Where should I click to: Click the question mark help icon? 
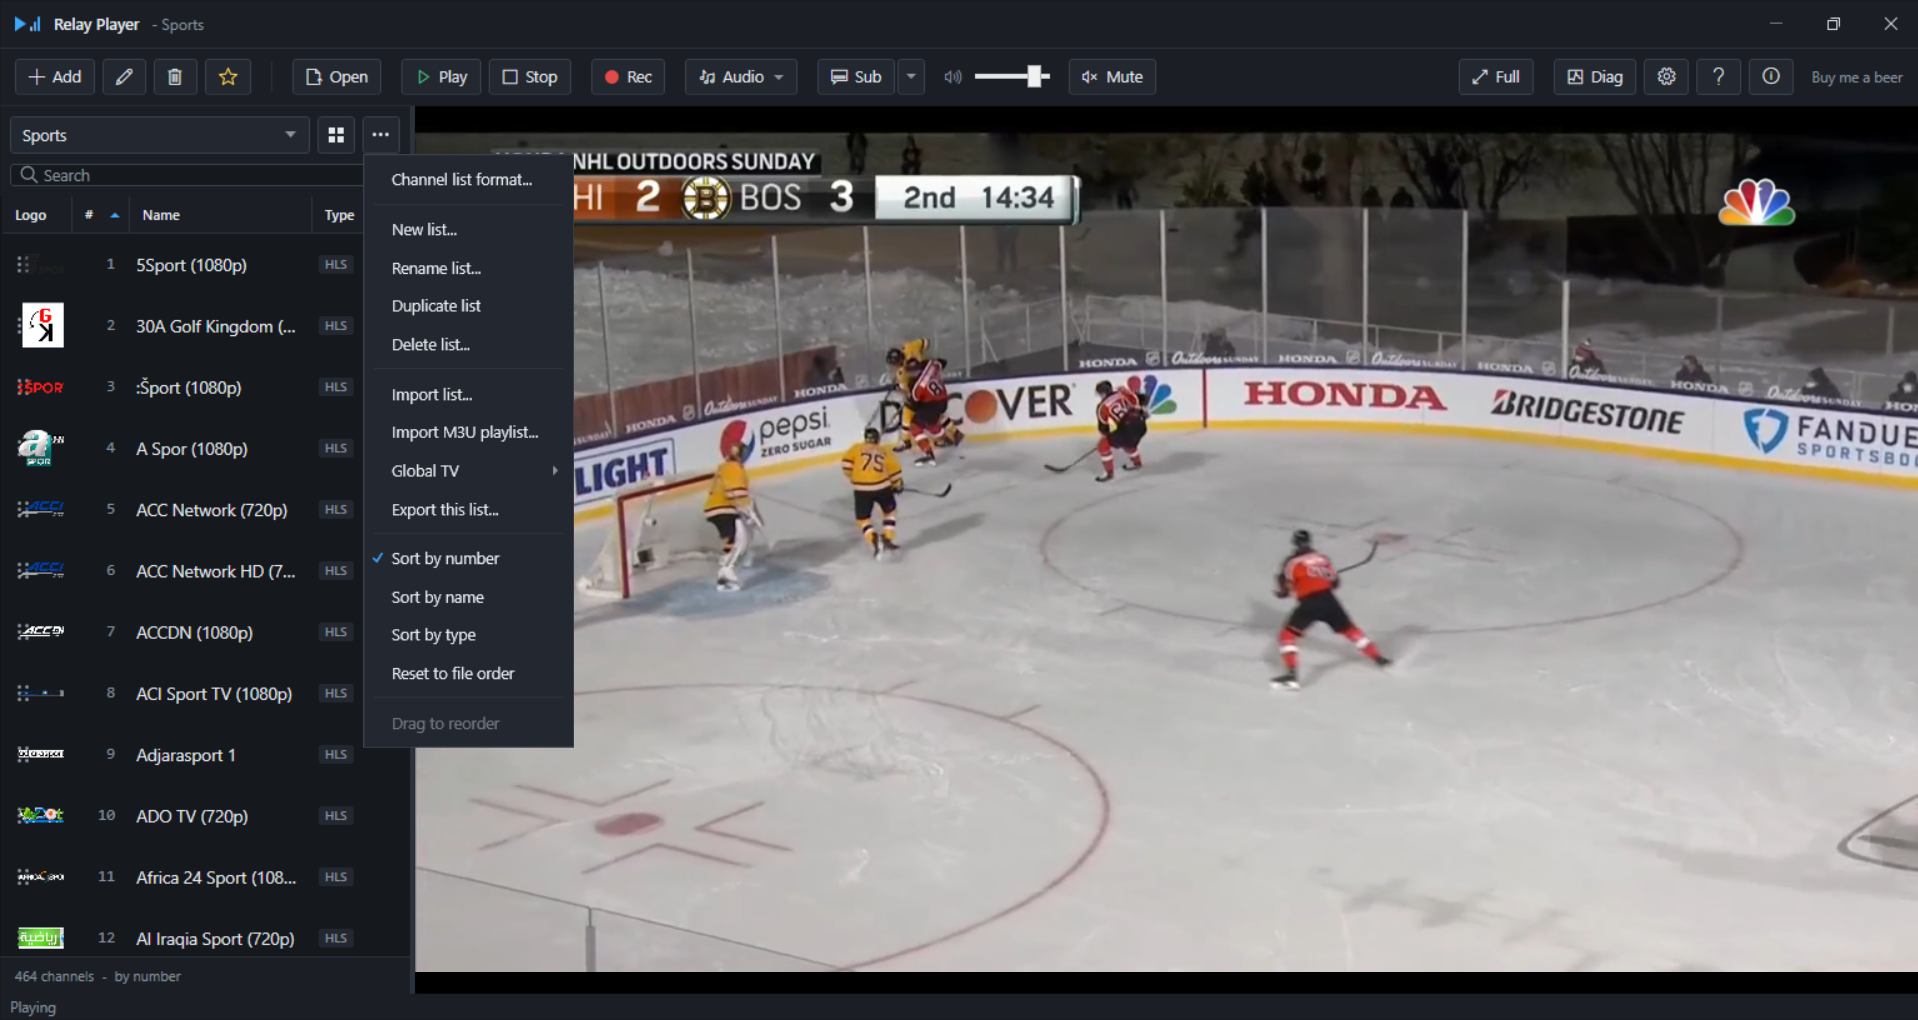1718,77
